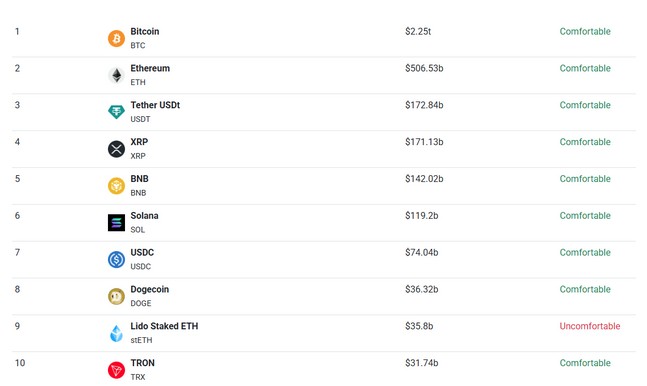Click the Ethereum diamond logo icon
The width and height of the screenshot is (647, 386).
116,75
